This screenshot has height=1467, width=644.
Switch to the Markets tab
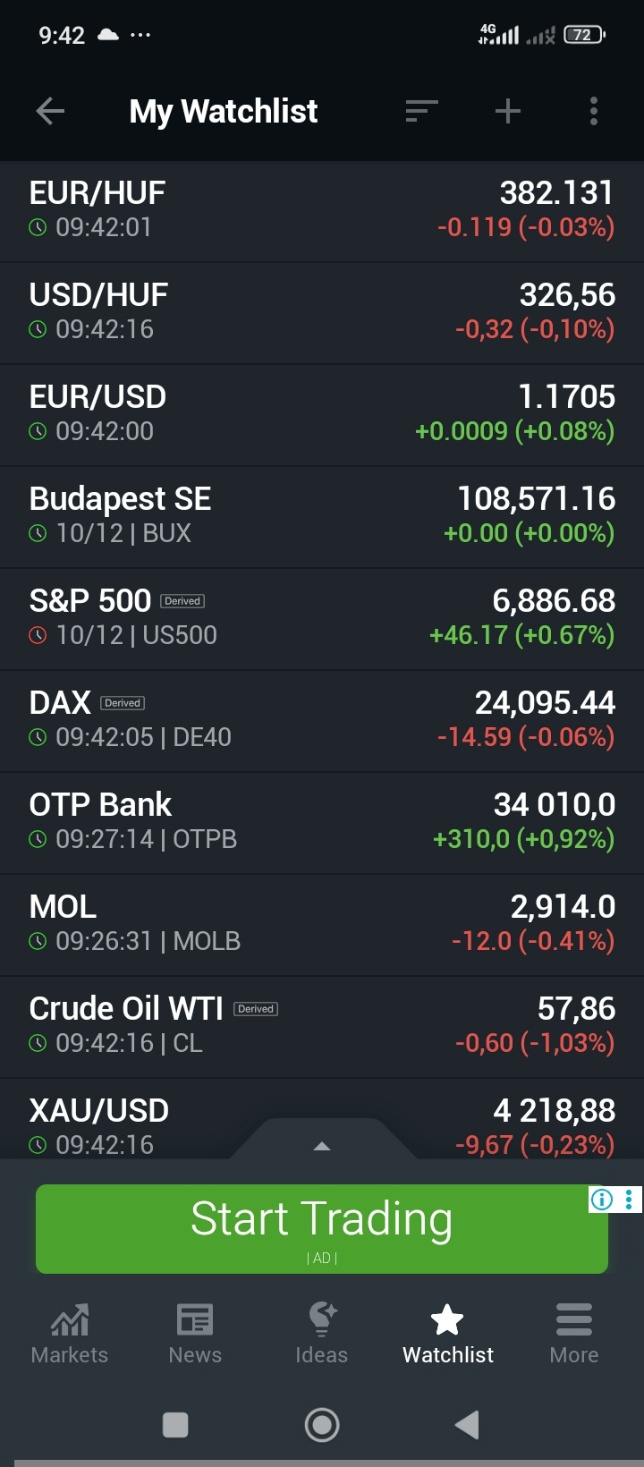[x=69, y=1334]
